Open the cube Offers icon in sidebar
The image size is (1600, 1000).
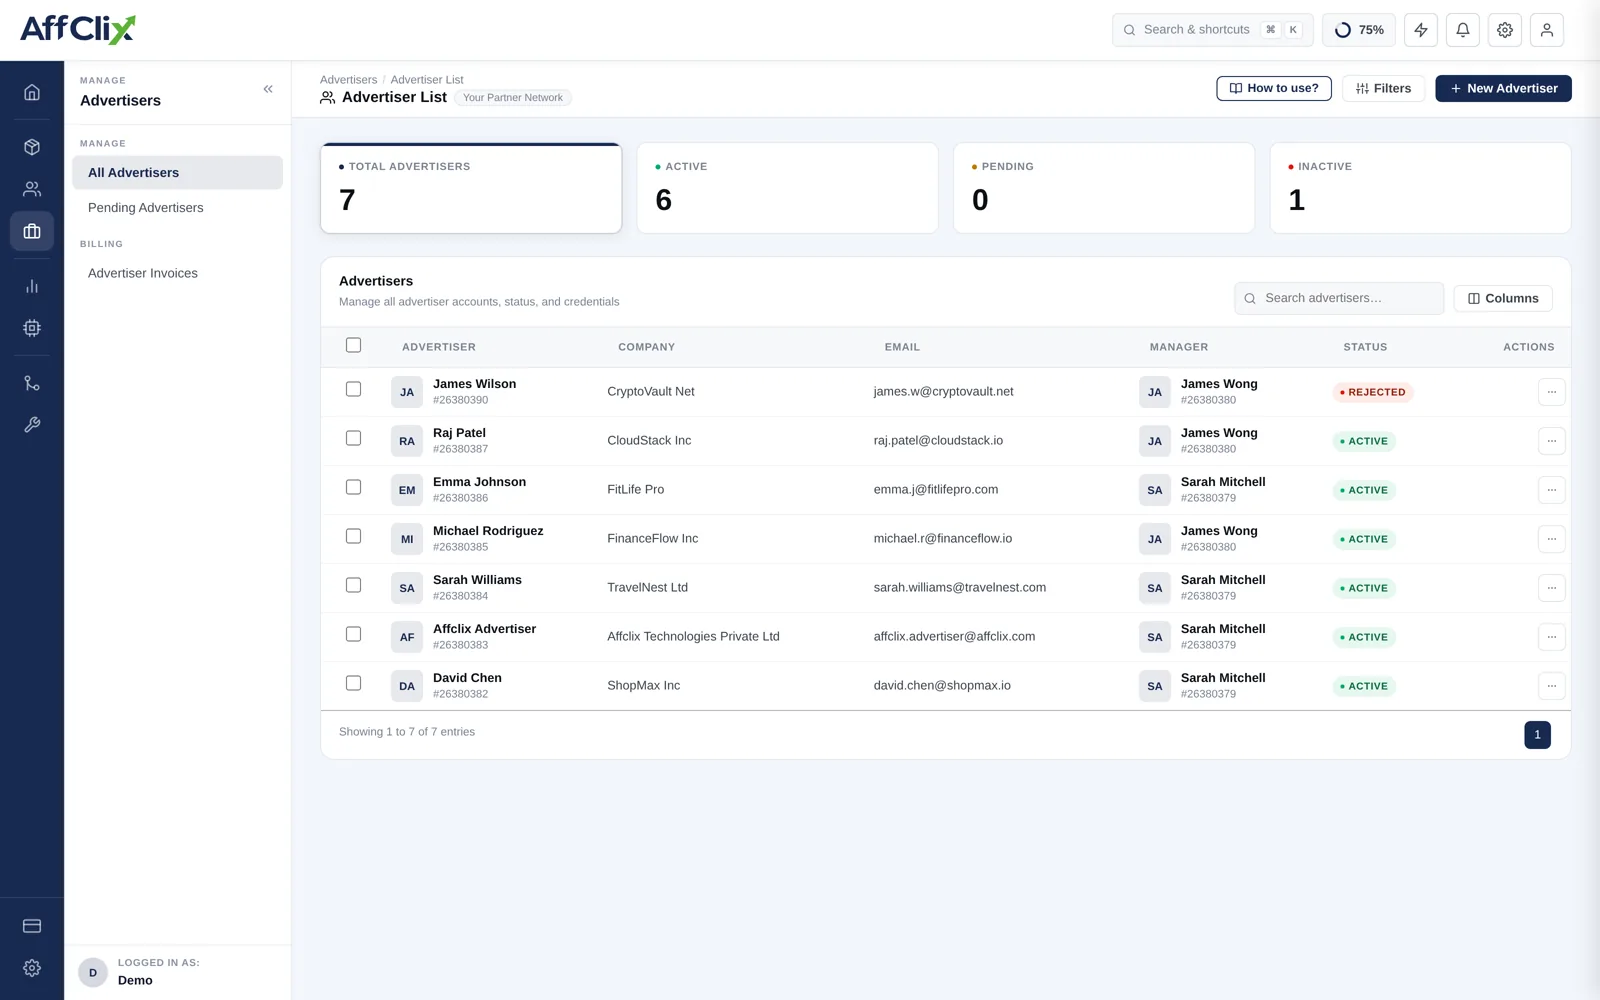(x=32, y=147)
